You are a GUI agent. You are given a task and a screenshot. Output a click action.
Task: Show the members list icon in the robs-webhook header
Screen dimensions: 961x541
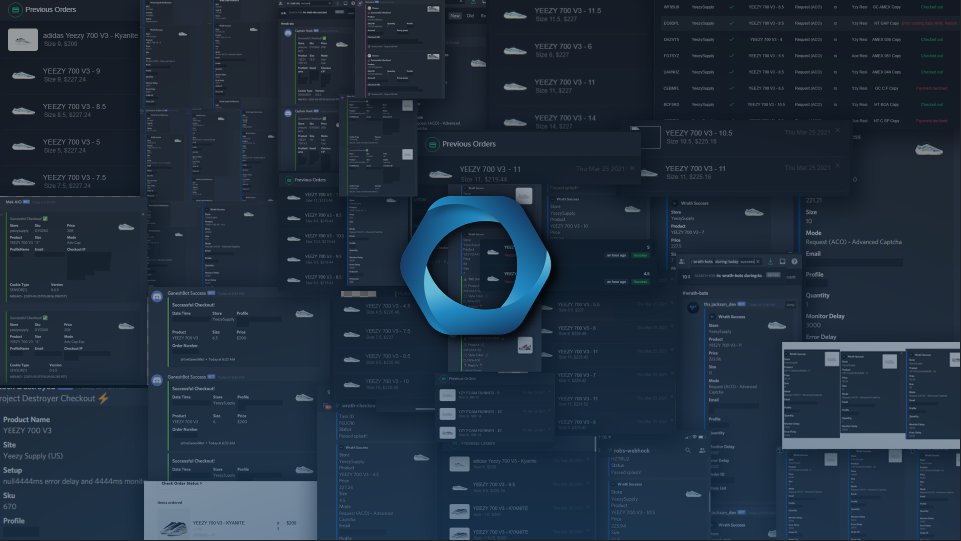(x=702, y=450)
